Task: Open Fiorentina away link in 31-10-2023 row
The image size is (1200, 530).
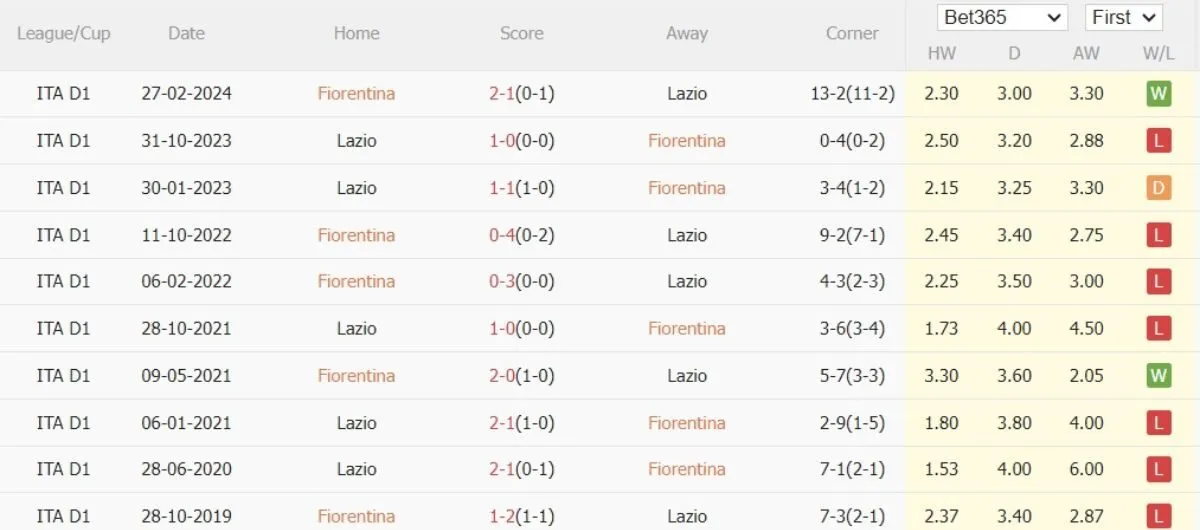Action: click(x=686, y=141)
